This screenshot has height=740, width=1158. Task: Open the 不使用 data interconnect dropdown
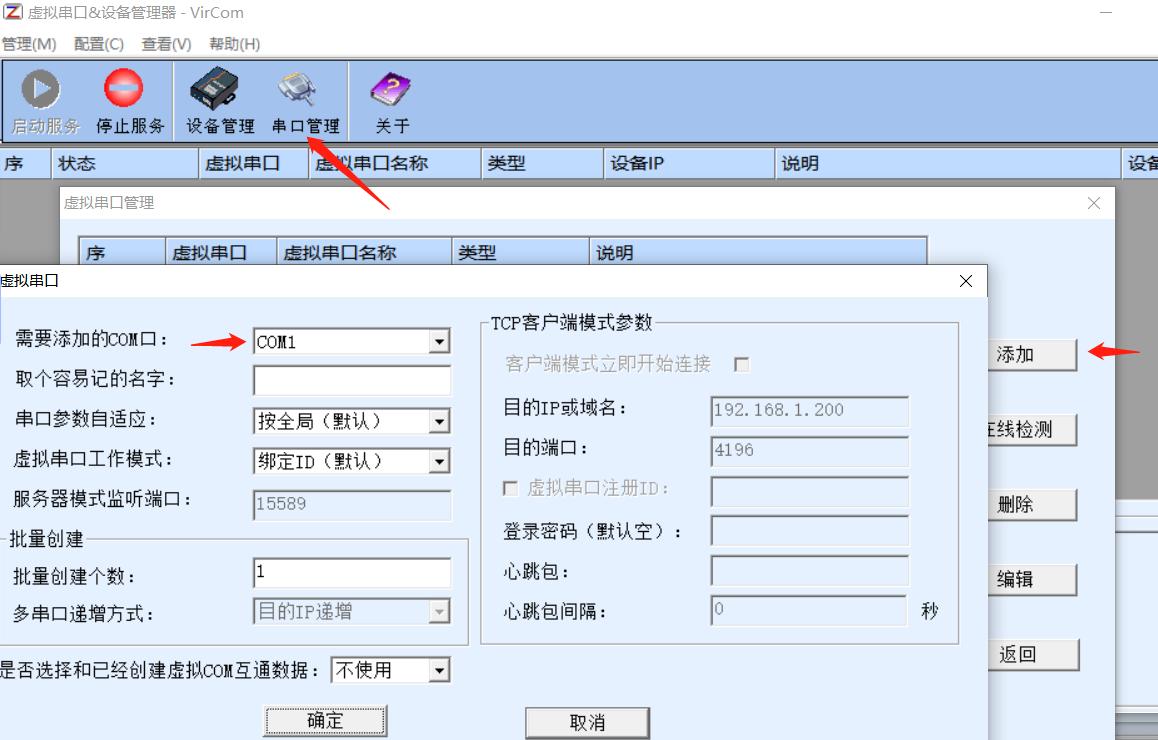(x=439, y=670)
